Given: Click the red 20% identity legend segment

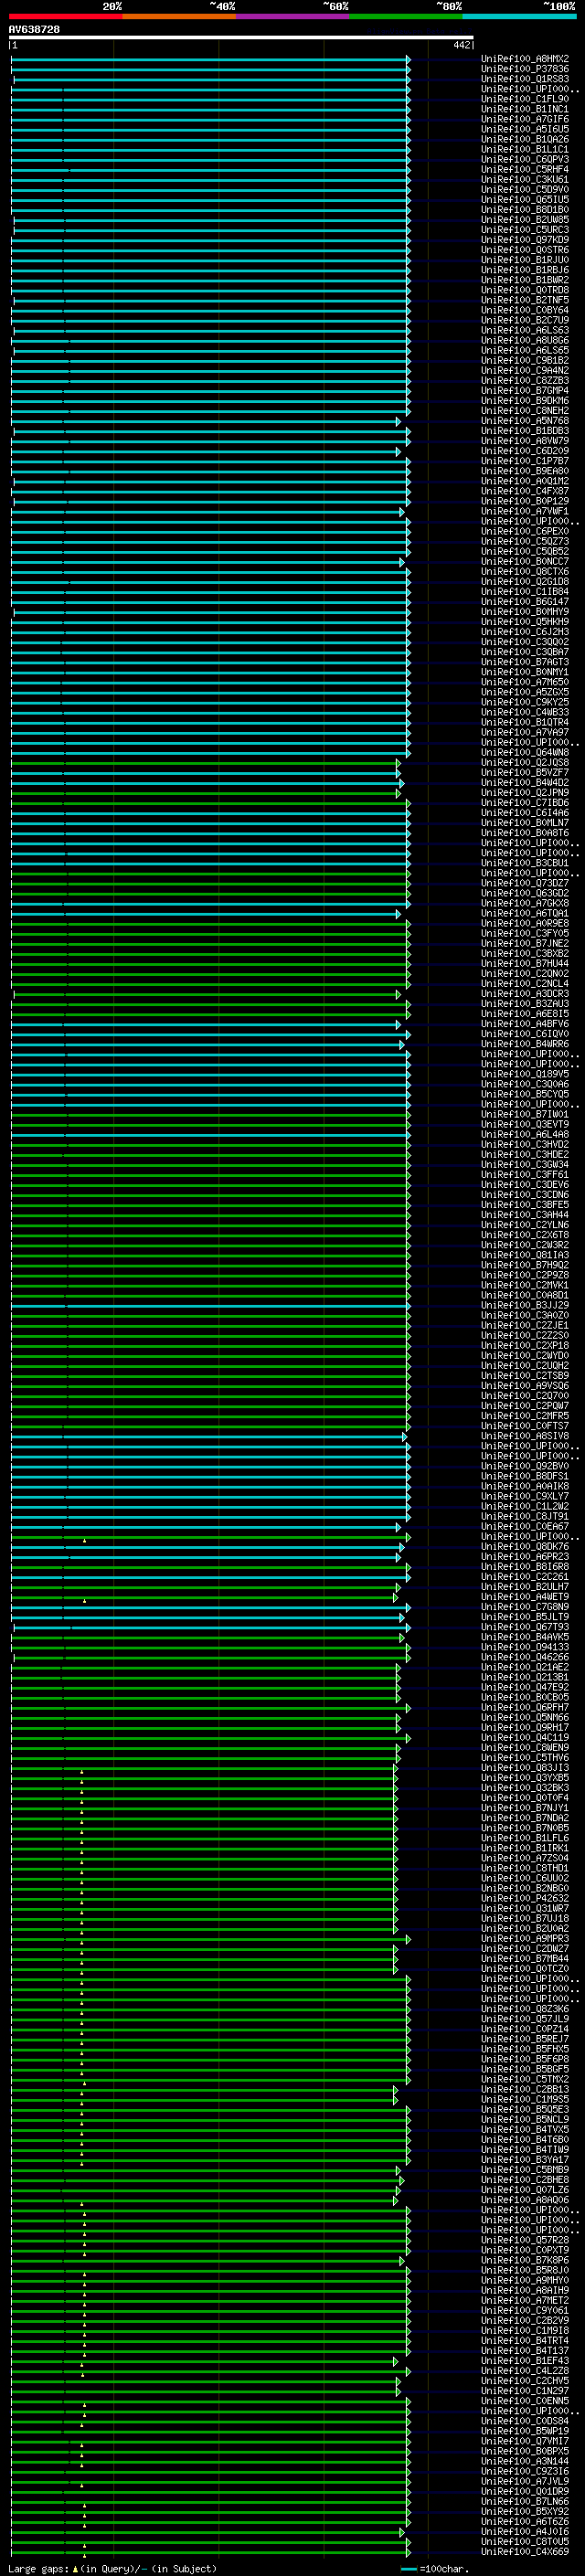Looking at the screenshot, I should [65, 16].
